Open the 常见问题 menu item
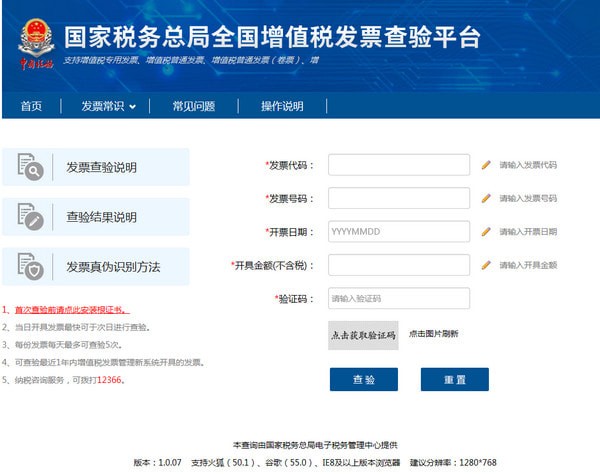Image resolution: width=600 pixels, height=474 pixels. (x=194, y=106)
